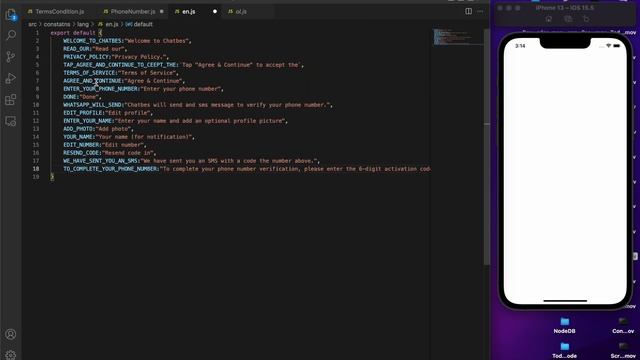Image resolution: width=640 pixels, height=360 pixels.
Task: Open Remote Explorer view
Action: click(11, 121)
